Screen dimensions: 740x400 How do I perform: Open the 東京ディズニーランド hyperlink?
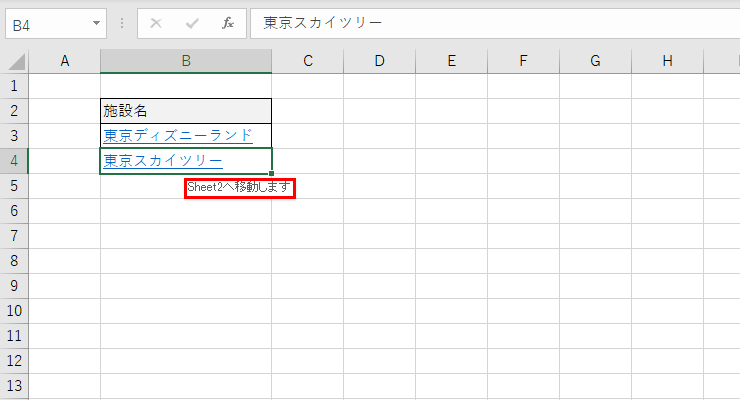178,136
